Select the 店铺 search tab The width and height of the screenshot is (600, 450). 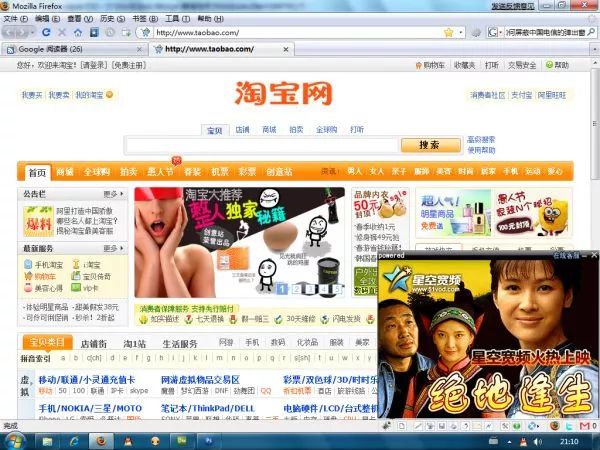tap(242, 130)
